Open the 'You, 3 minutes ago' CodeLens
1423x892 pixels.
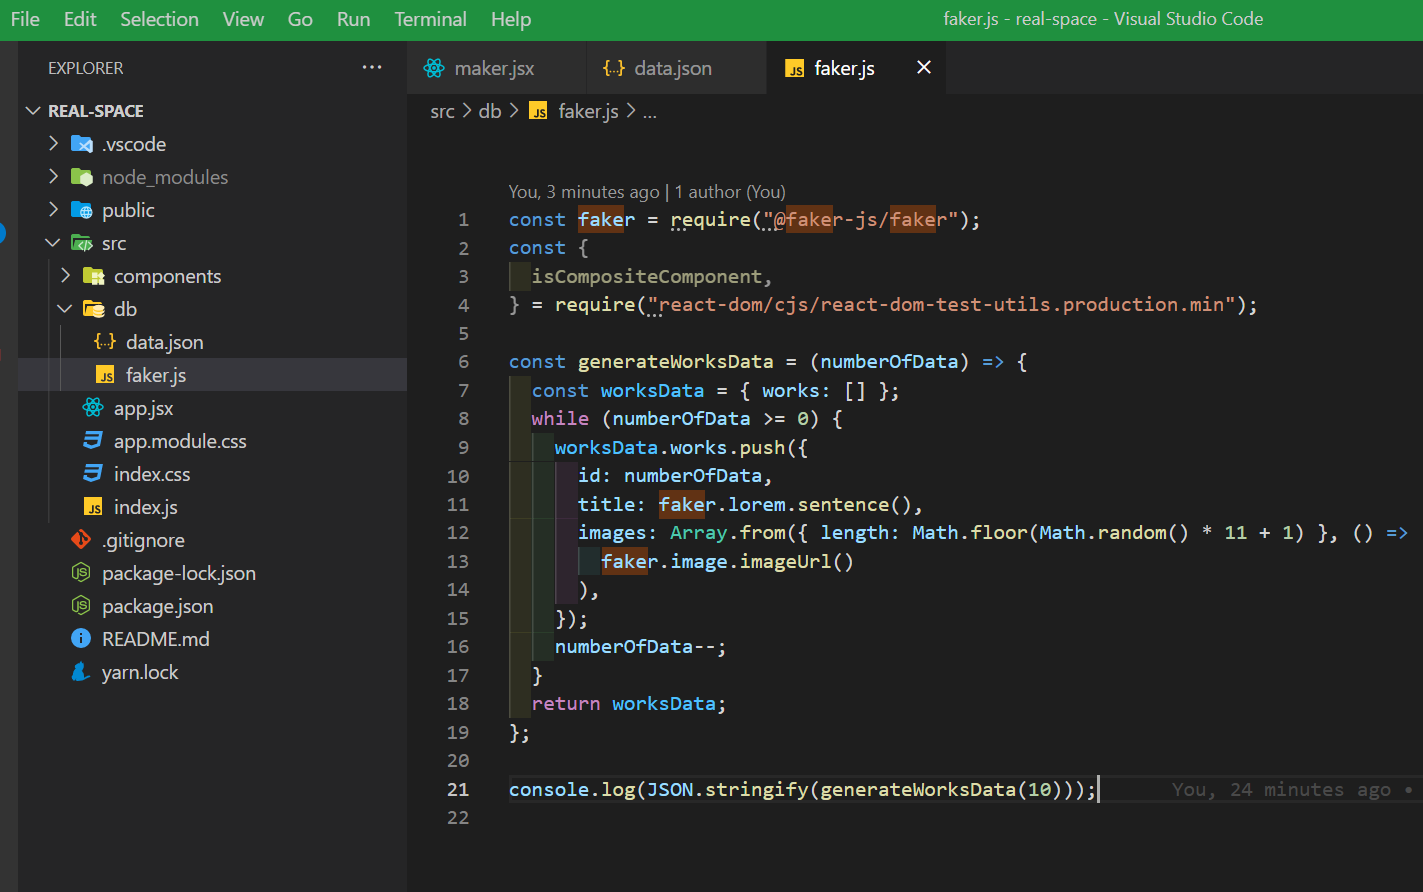pos(584,192)
